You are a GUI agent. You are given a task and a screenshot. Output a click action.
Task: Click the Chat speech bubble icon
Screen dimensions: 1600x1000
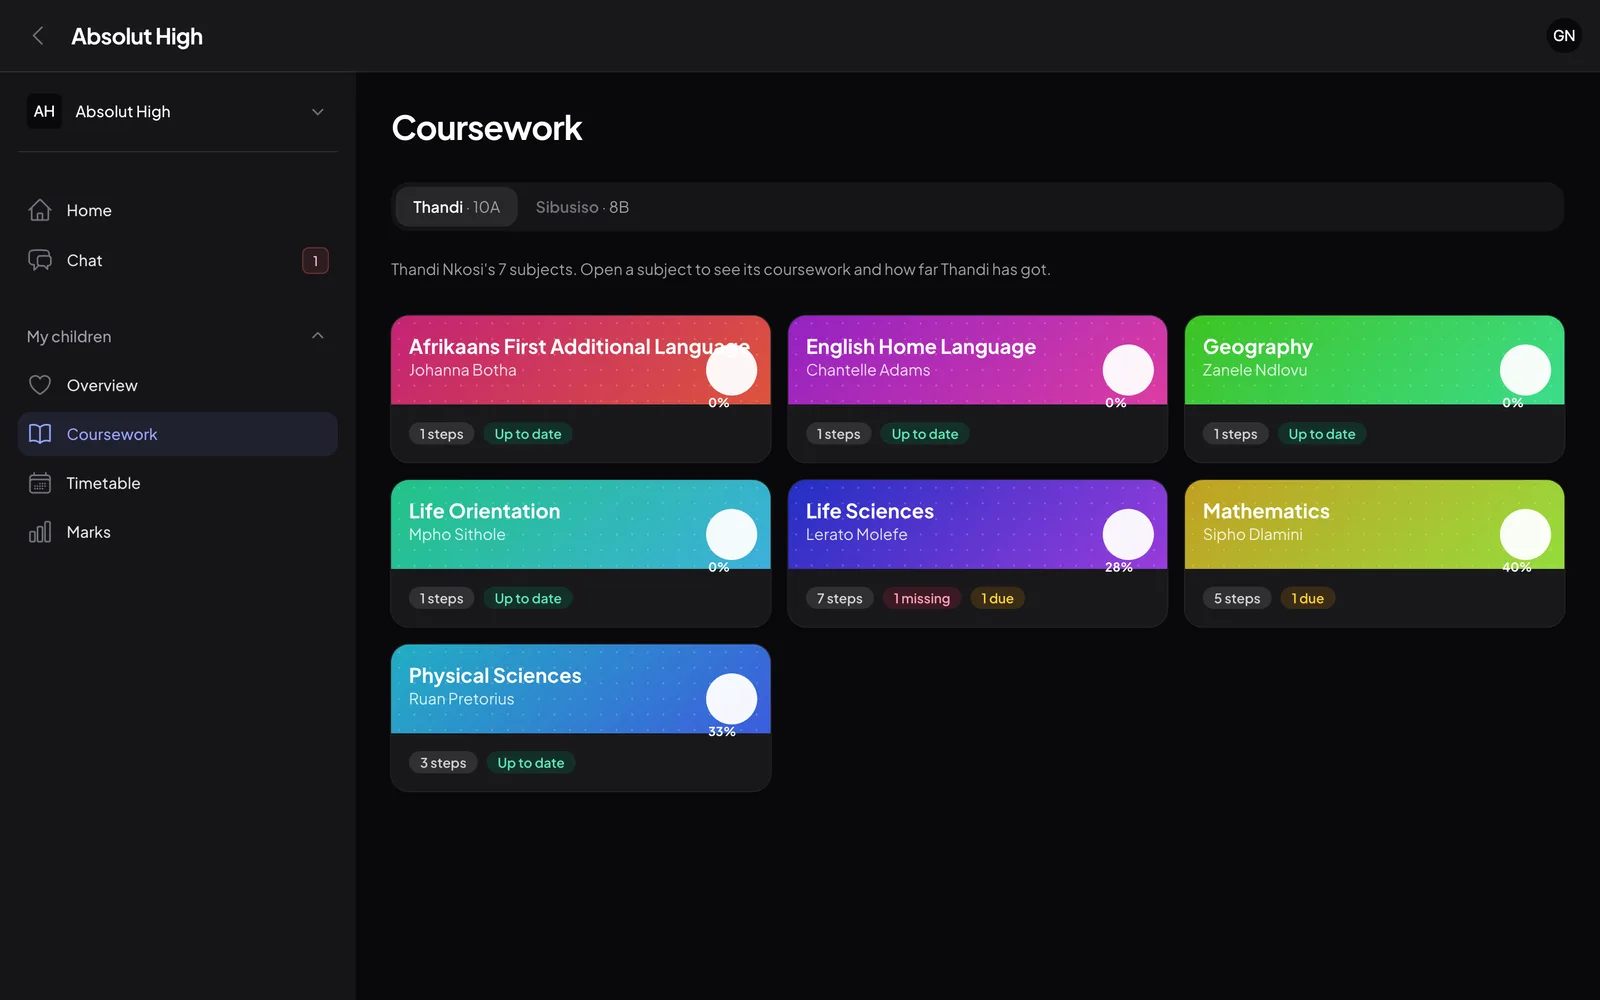click(x=40, y=260)
